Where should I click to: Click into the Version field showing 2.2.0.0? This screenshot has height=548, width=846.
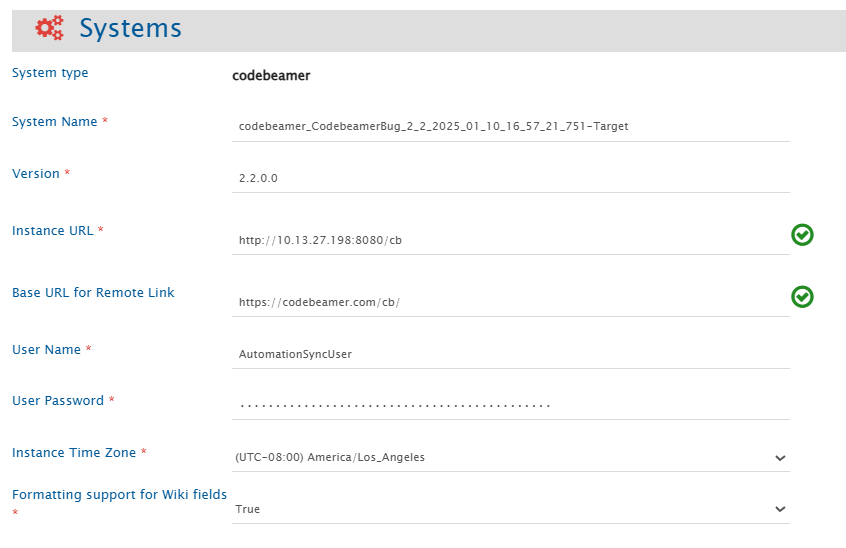pyautogui.click(x=510, y=178)
